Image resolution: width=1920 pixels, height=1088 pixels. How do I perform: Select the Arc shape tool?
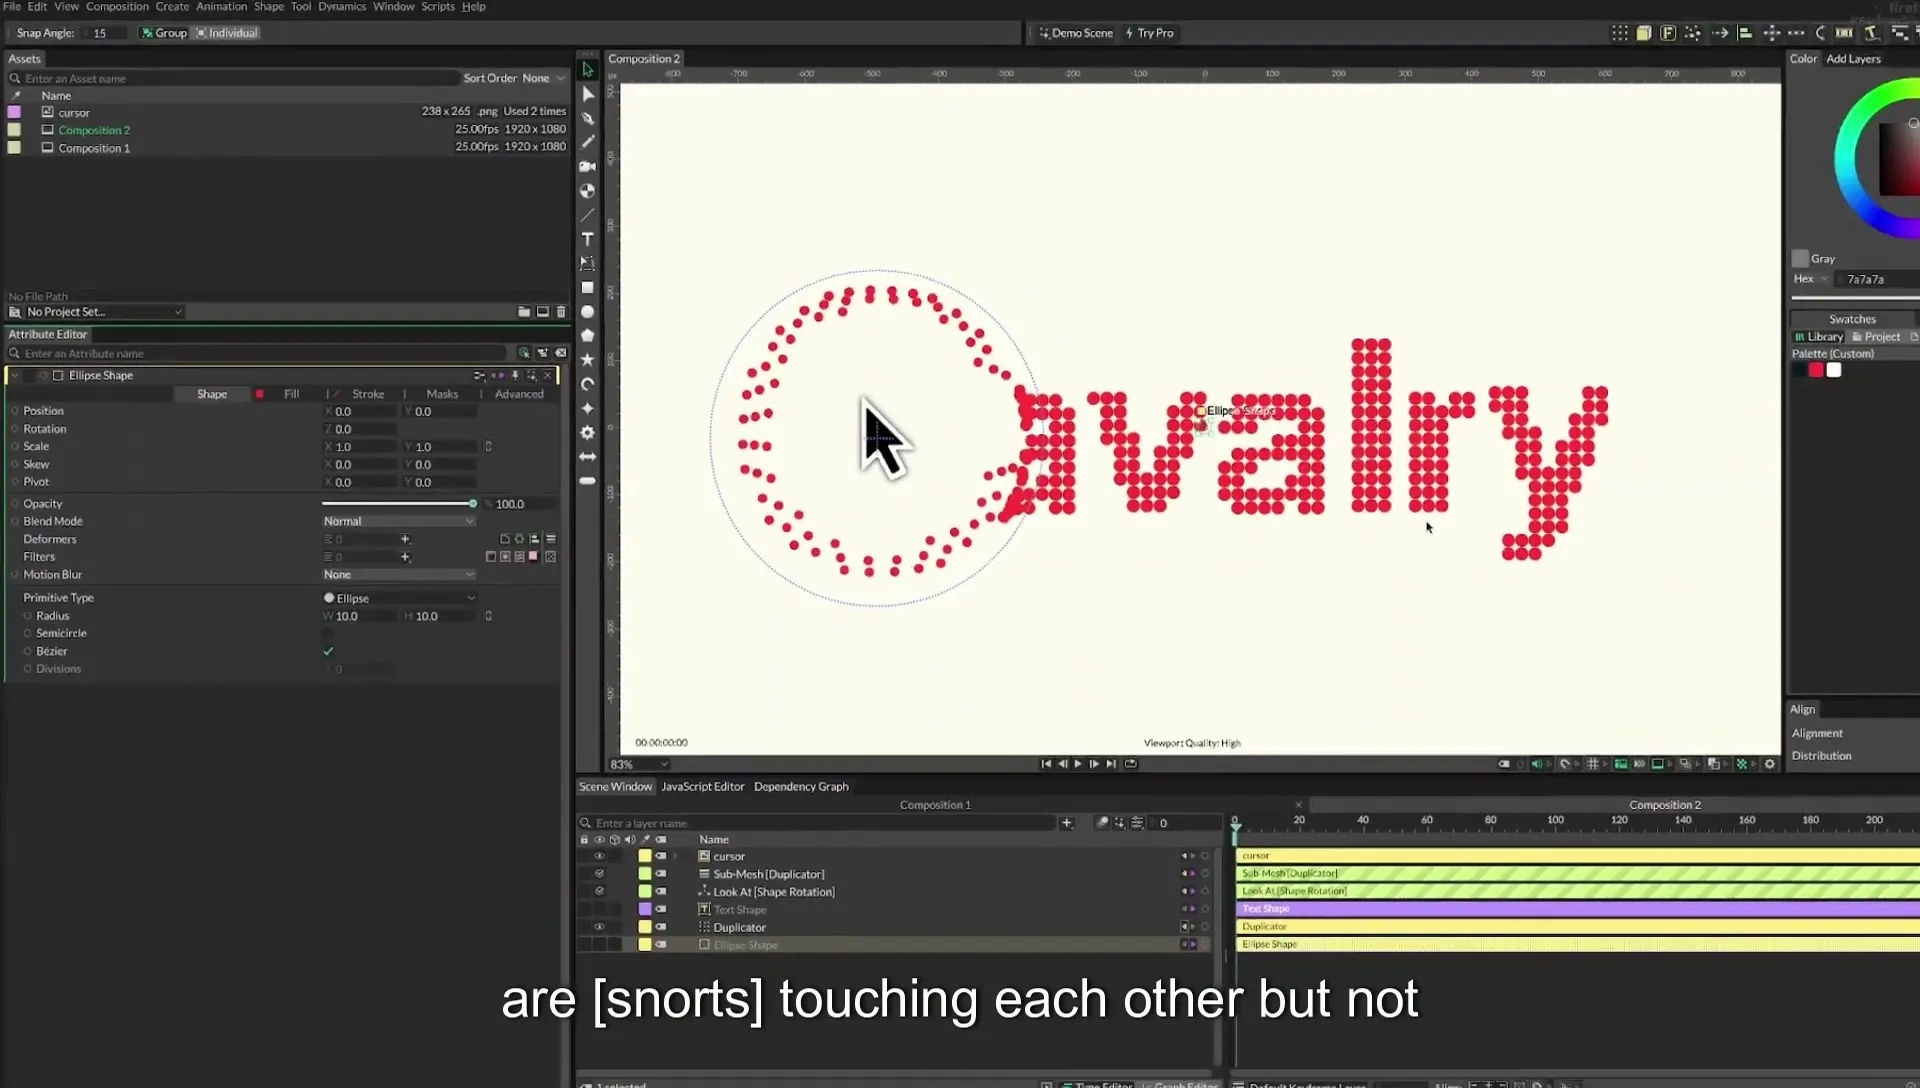click(588, 384)
